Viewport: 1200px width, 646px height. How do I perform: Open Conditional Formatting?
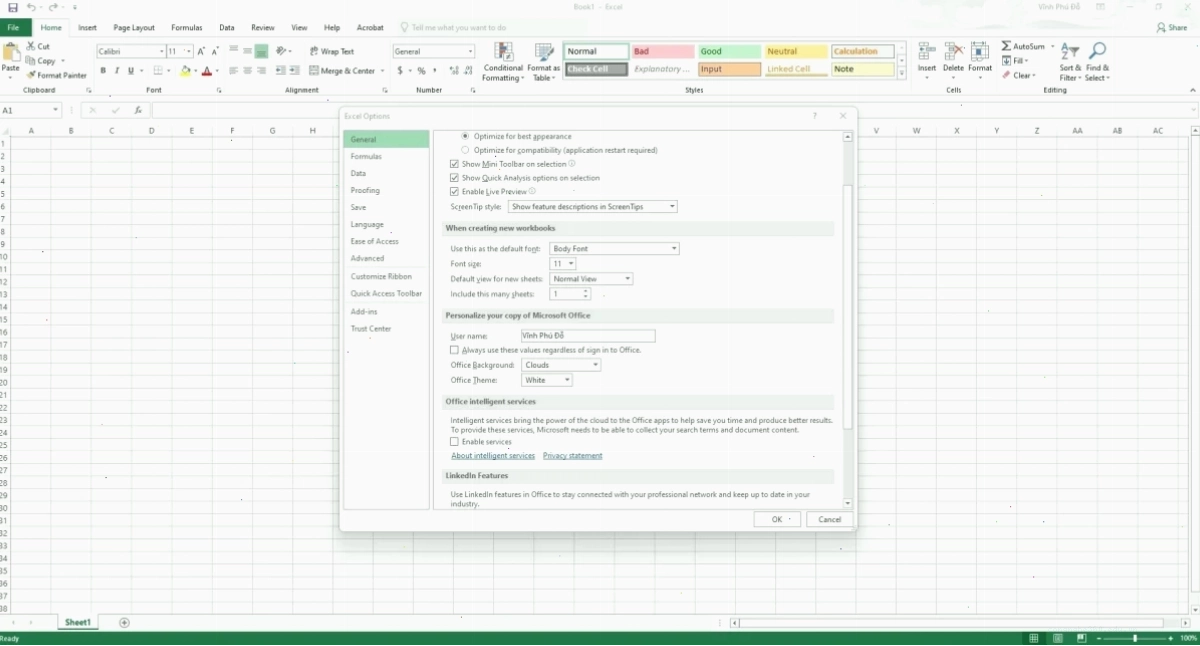pyautogui.click(x=503, y=62)
